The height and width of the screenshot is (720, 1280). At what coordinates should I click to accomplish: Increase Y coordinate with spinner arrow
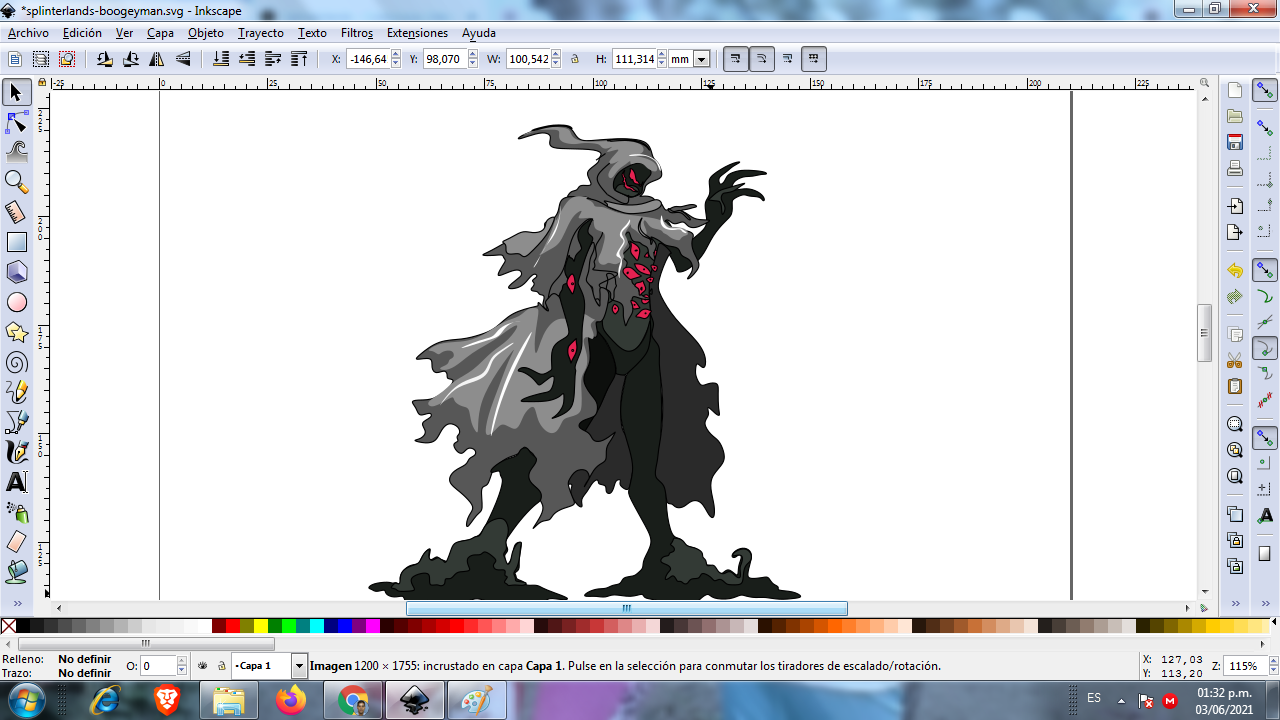(x=473, y=55)
